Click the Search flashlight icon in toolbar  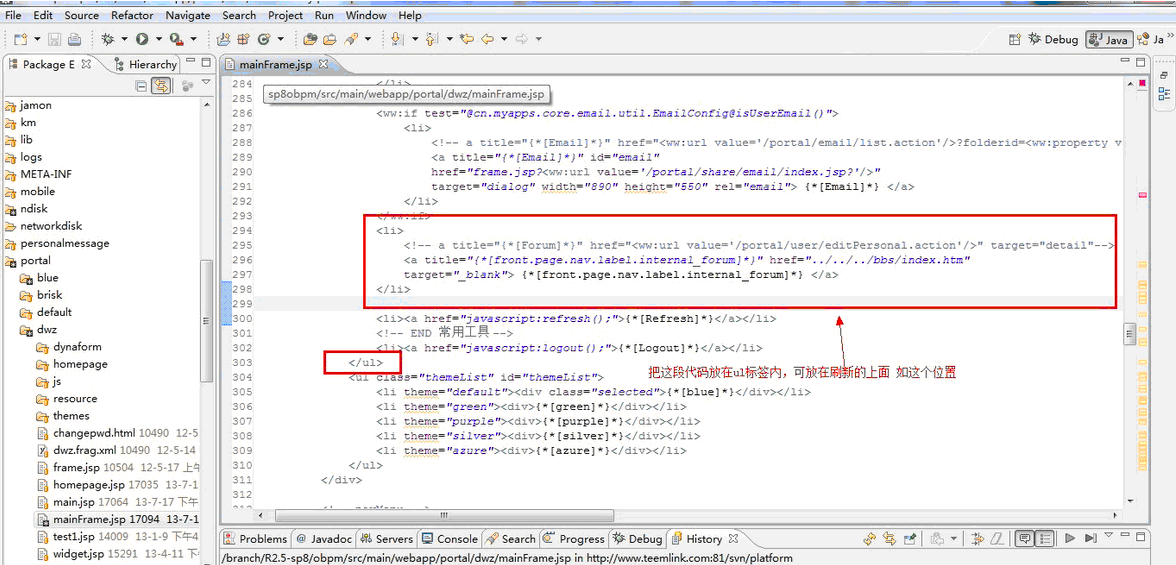pos(351,39)
